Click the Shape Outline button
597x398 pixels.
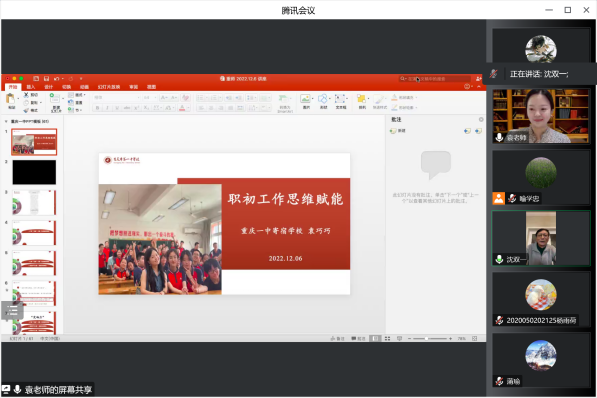403,108
